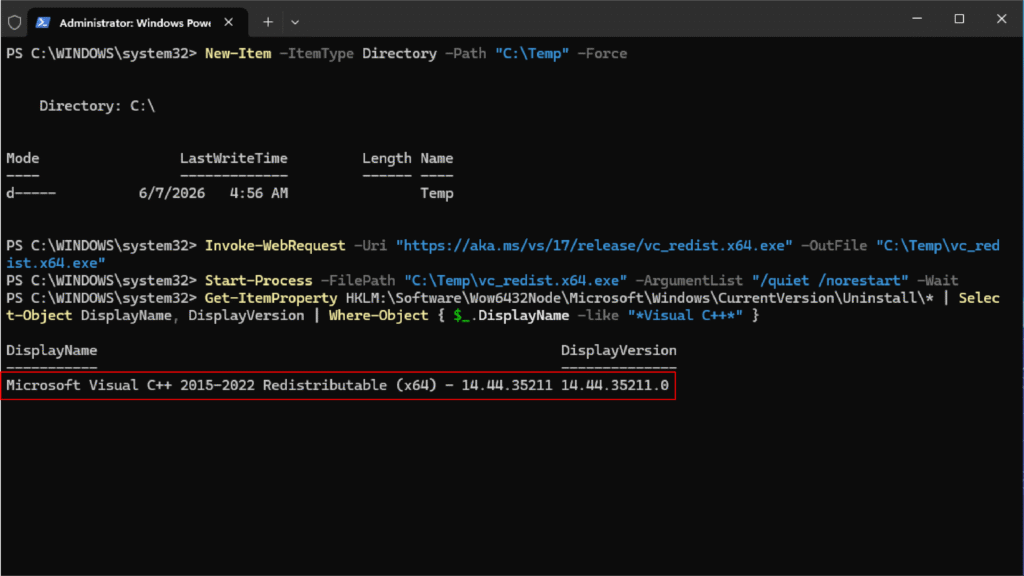Click the DisplayVersion column header

[618, 351]
